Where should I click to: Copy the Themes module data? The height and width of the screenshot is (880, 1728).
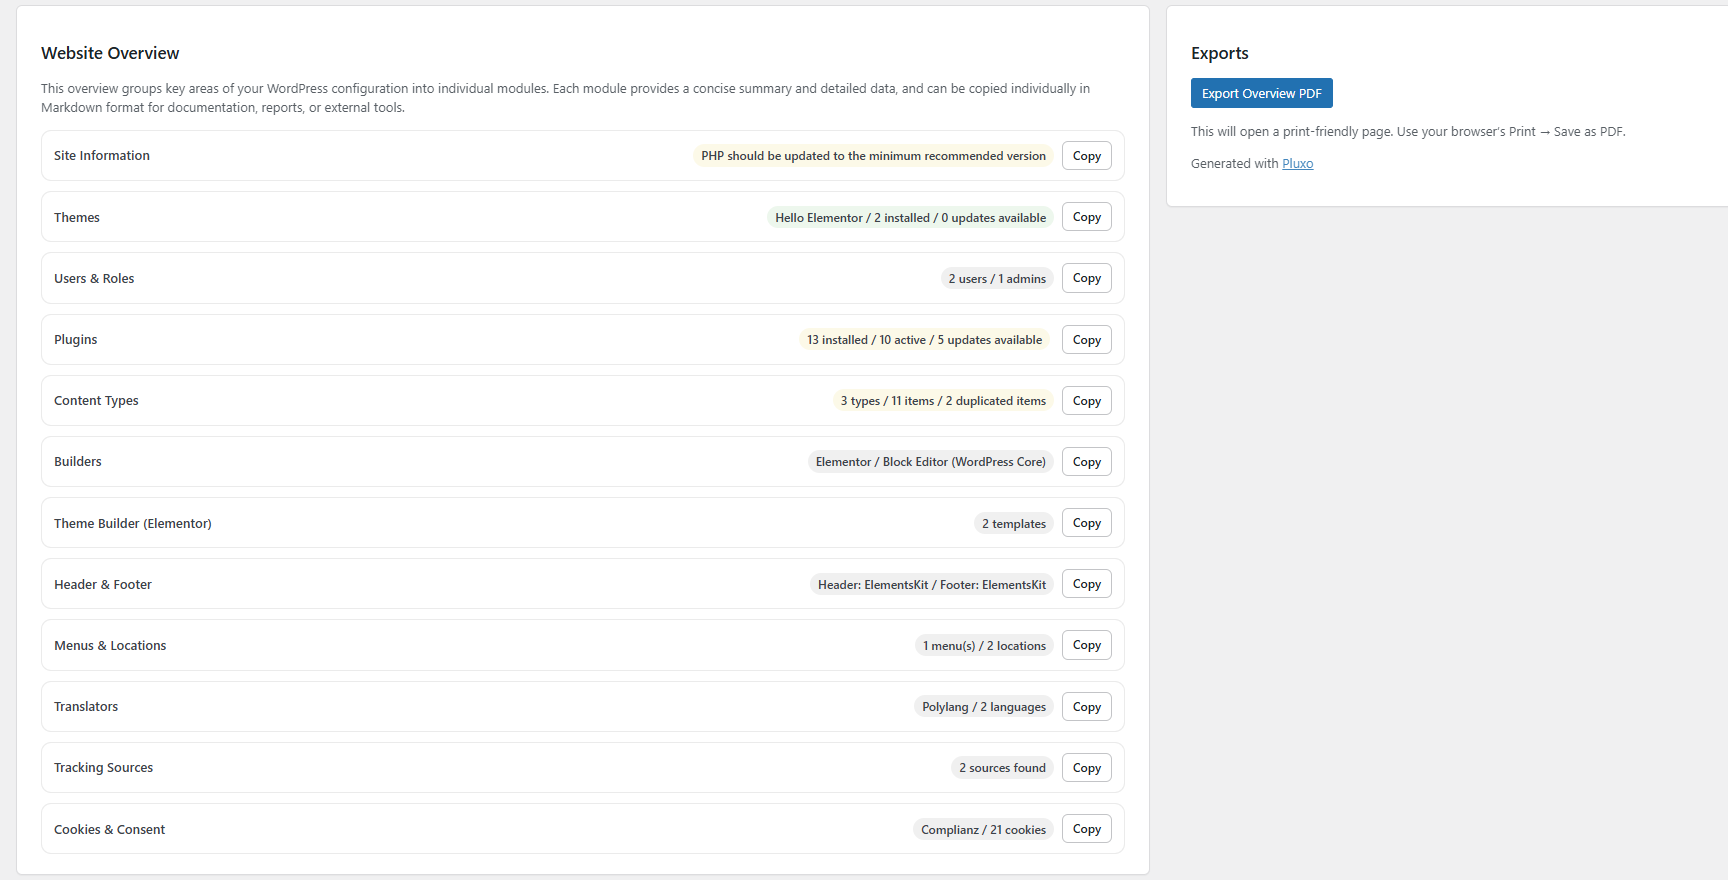click(1086, 217)
